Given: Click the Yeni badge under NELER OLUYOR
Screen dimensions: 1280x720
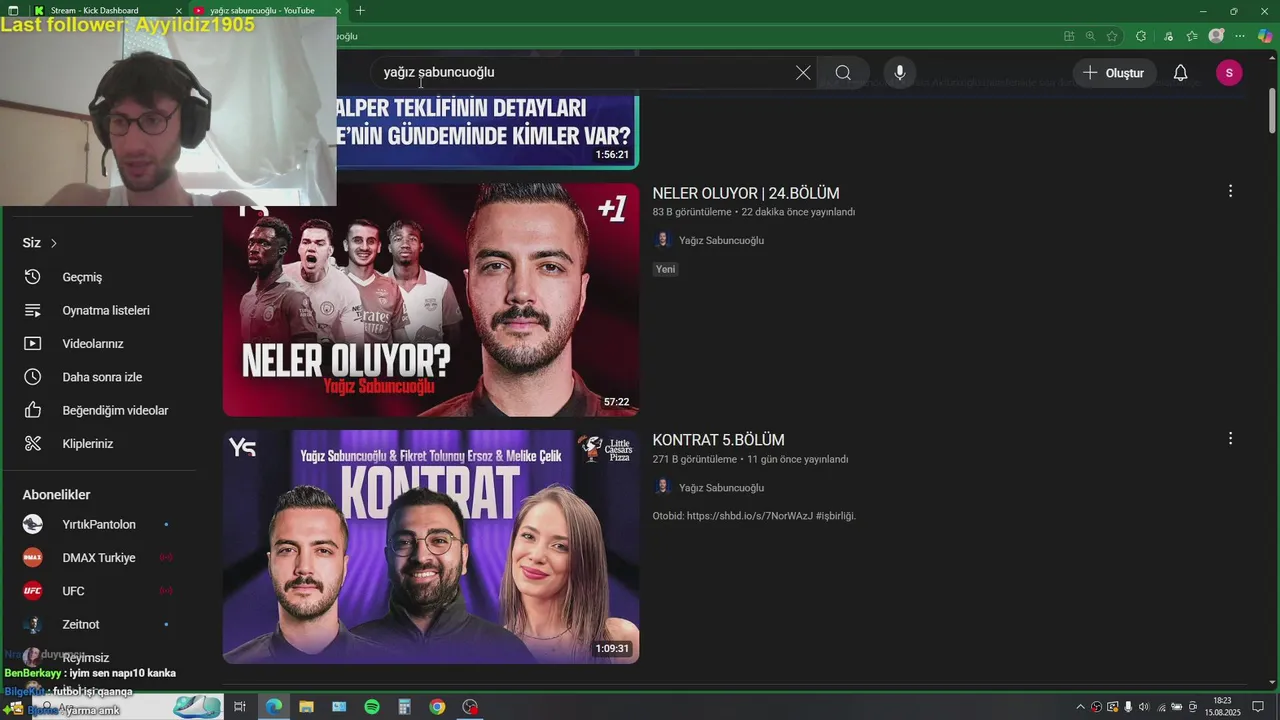Looking at the screenshot, I should [665, 269].
